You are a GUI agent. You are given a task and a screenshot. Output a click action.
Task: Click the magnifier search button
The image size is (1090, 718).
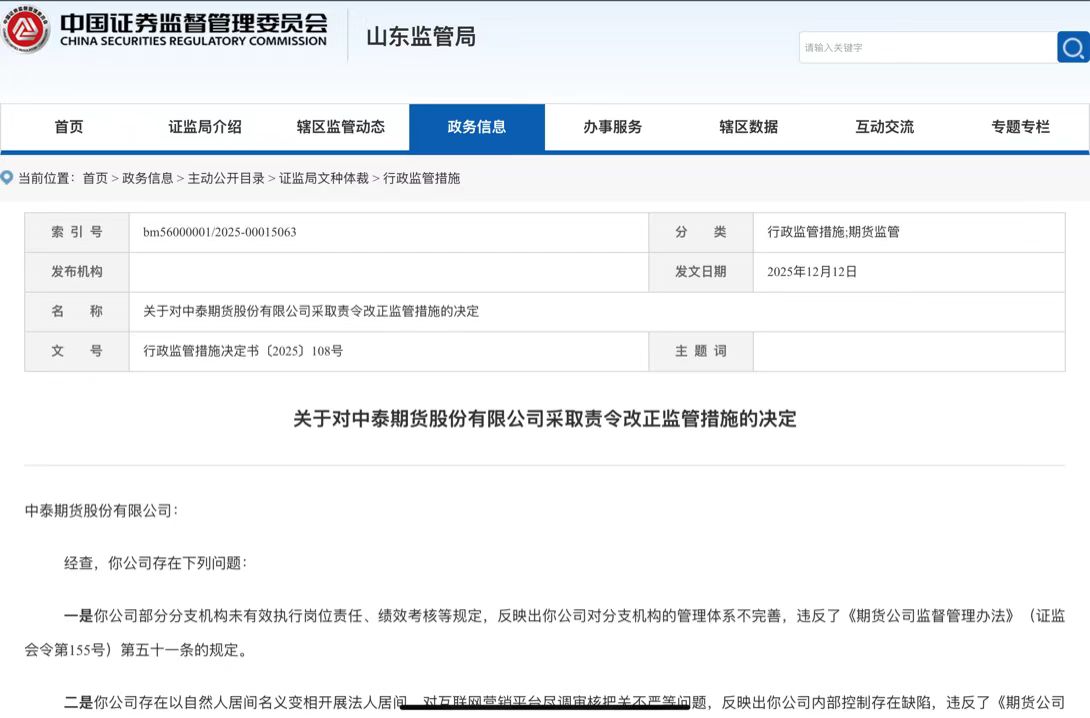[1073, 47]
